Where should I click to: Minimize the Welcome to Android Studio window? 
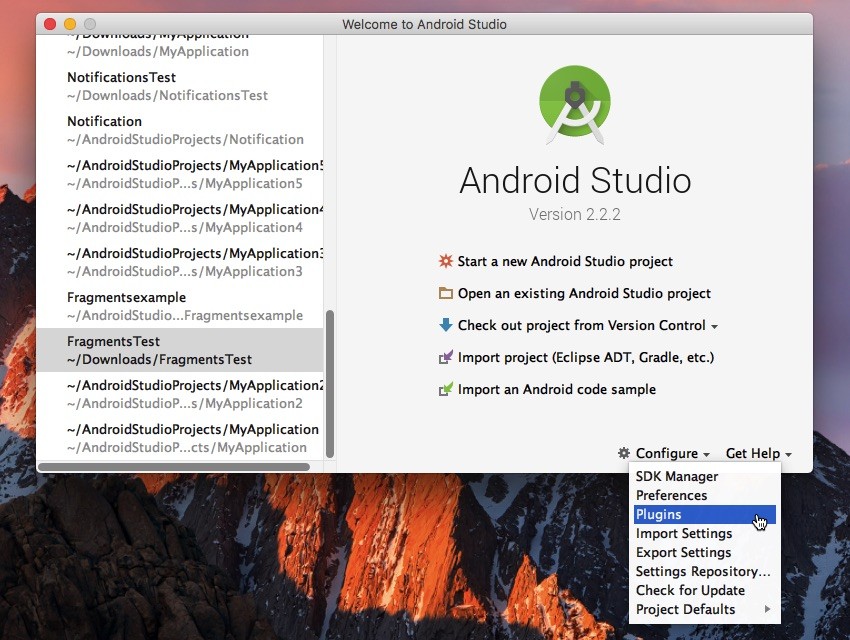coord(70,24)
